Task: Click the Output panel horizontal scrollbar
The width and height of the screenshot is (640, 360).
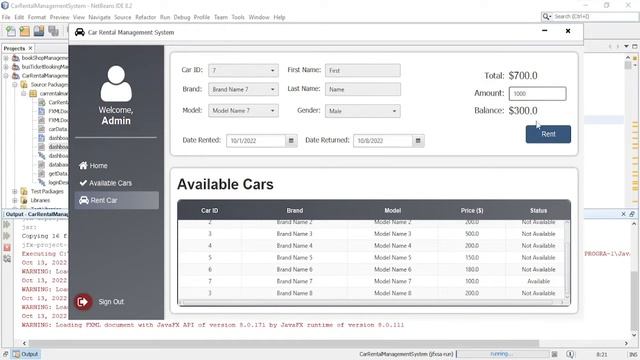Action: (284, 343)
